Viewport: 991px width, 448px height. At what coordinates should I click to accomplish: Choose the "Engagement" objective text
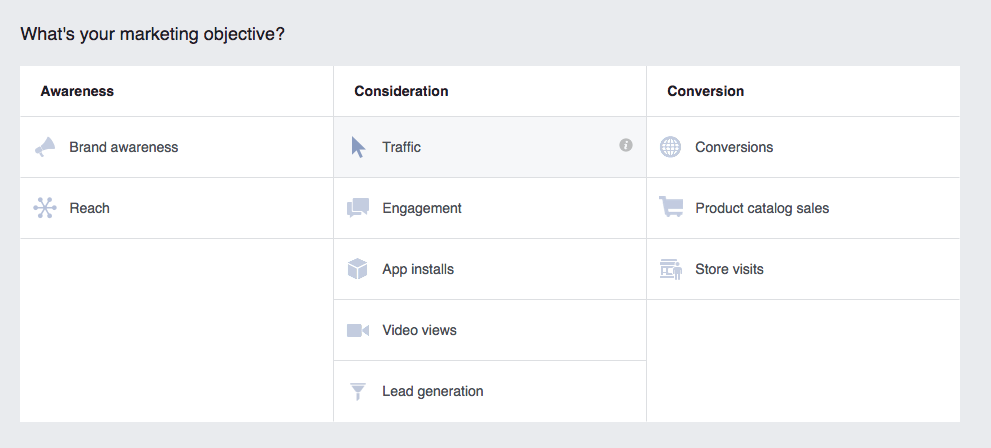pyautogui.click(x=422, y=208)
